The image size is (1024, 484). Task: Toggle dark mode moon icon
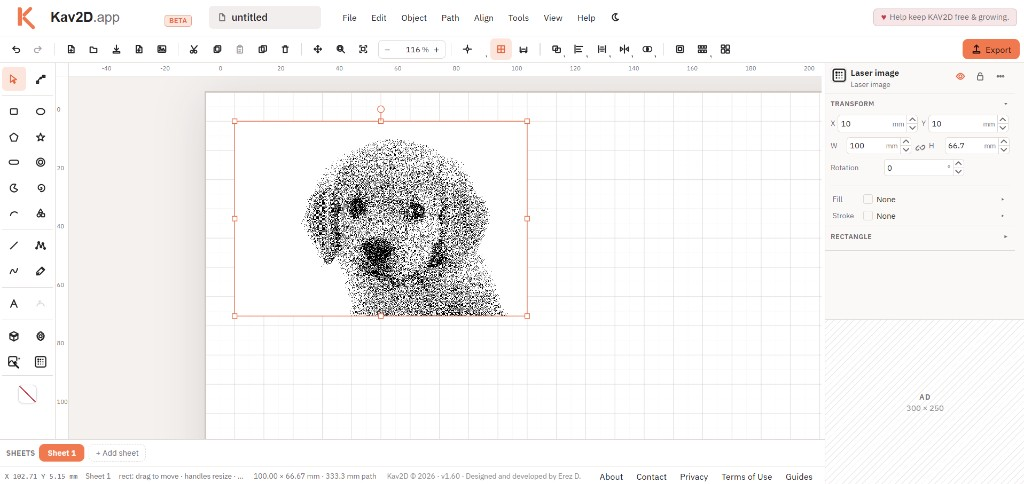[615, 18]
